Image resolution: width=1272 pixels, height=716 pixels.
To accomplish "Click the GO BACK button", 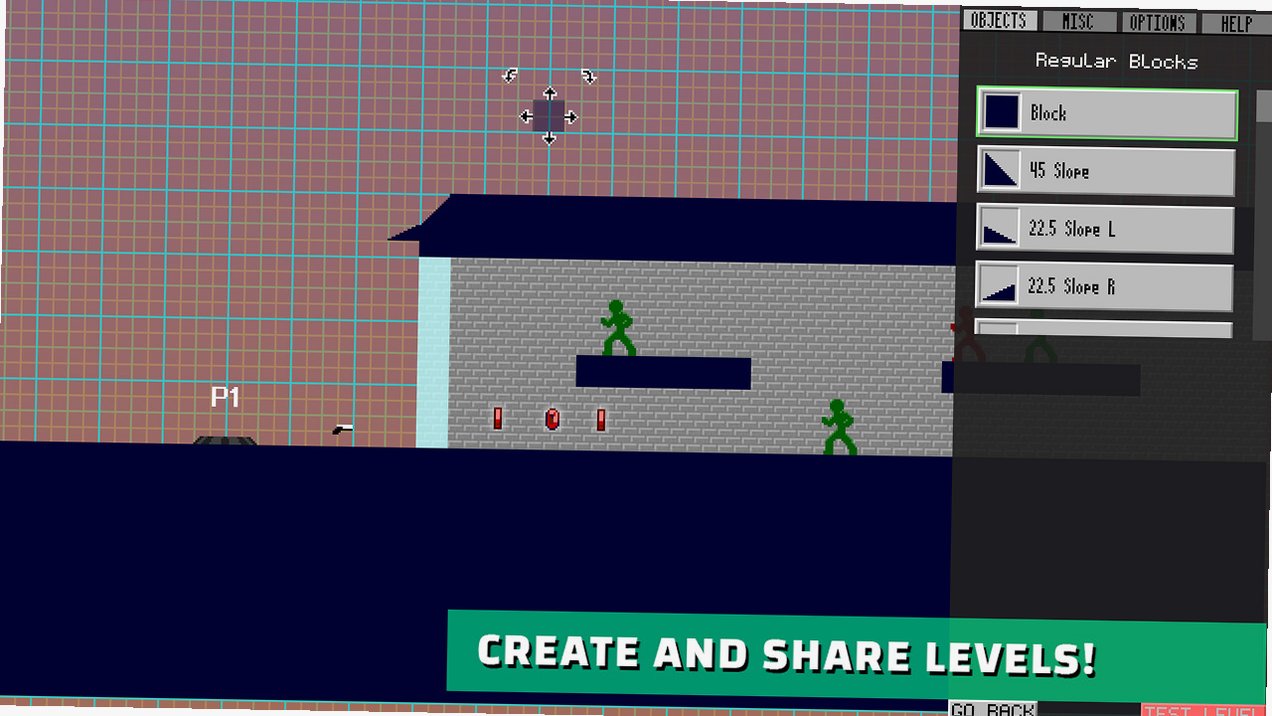I will click(x=992, y=709).
